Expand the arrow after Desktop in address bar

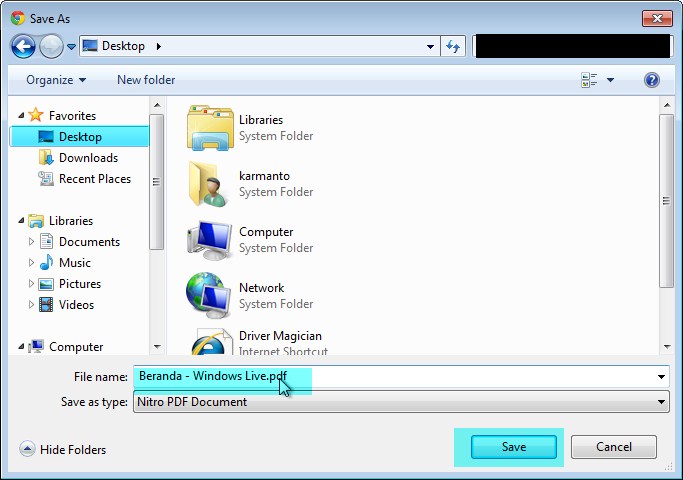[x=159, y=46]
